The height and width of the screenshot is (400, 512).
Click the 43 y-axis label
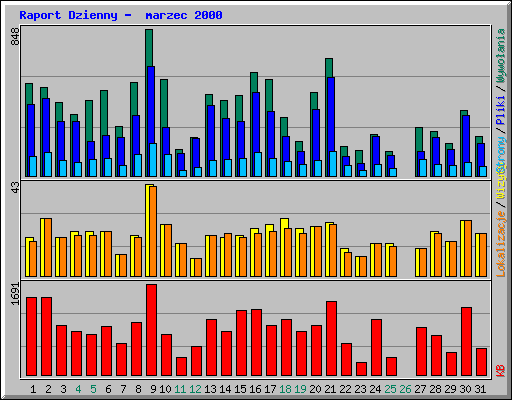tap(15, 188)
